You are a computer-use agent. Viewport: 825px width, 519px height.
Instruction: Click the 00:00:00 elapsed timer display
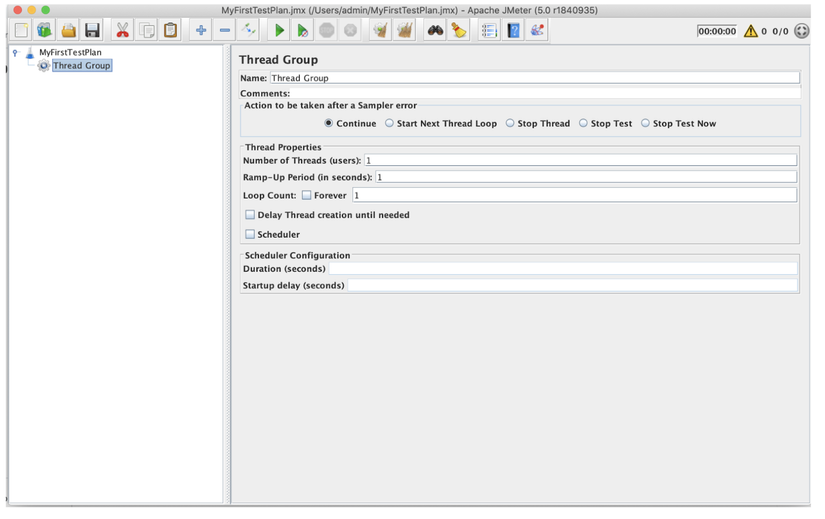717,31
